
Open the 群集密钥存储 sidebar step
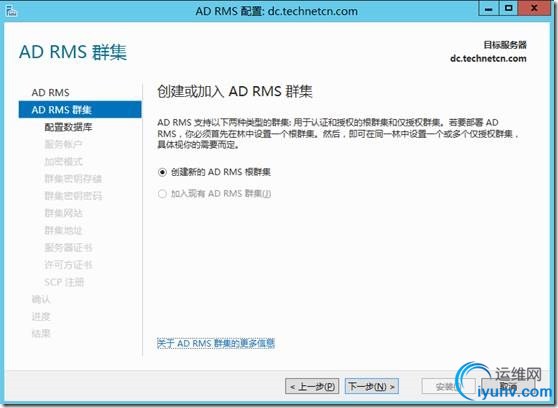pyautogui.click(x=73, y=179)
